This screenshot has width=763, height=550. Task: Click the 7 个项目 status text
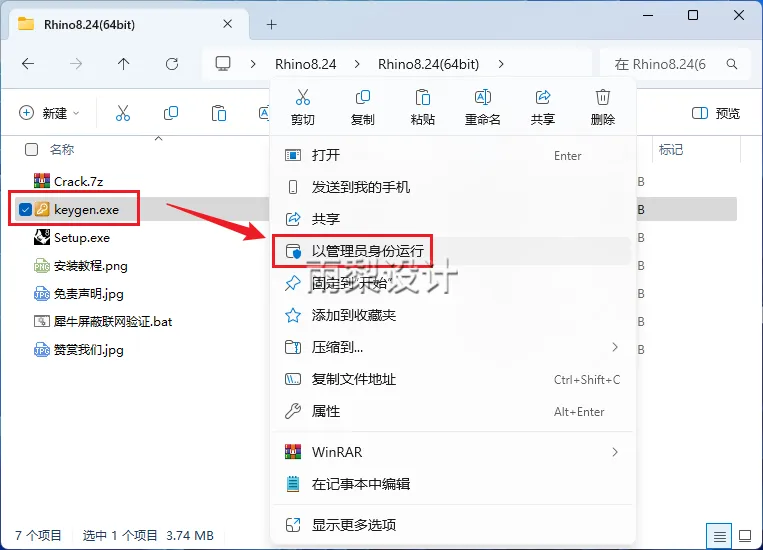click(38, 535)
